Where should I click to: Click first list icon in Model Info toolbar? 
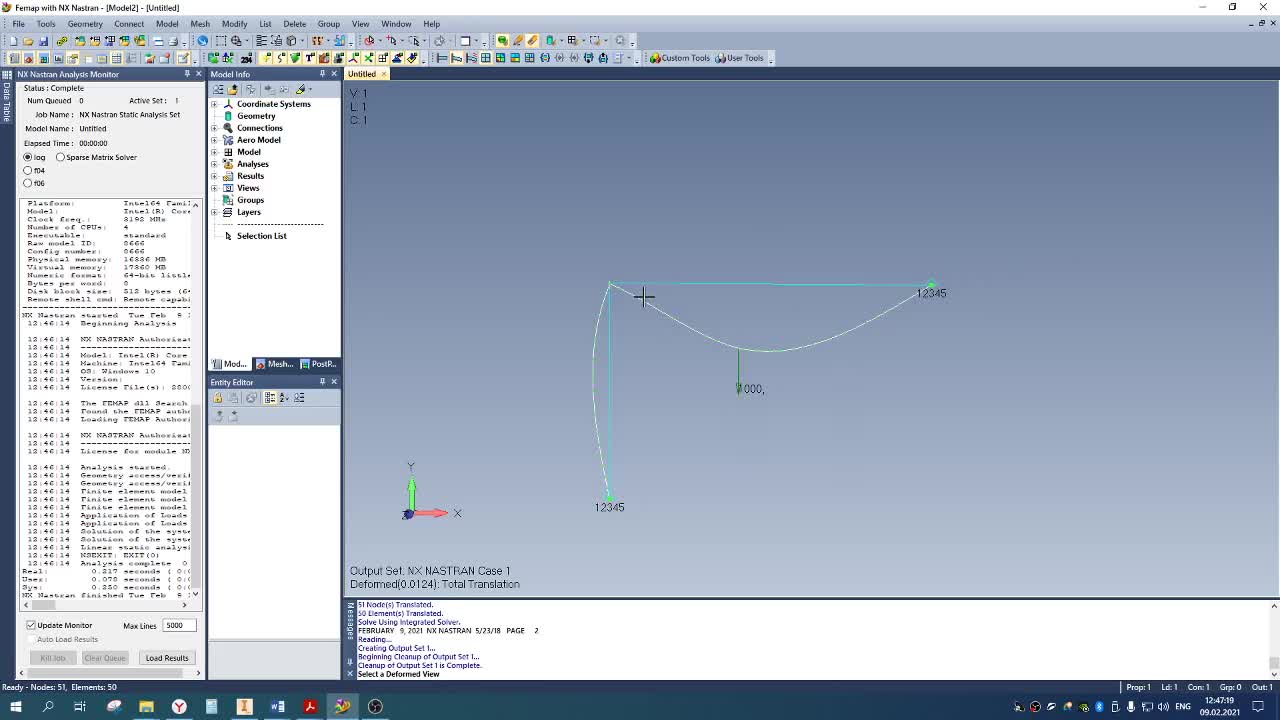pos(218,89)
